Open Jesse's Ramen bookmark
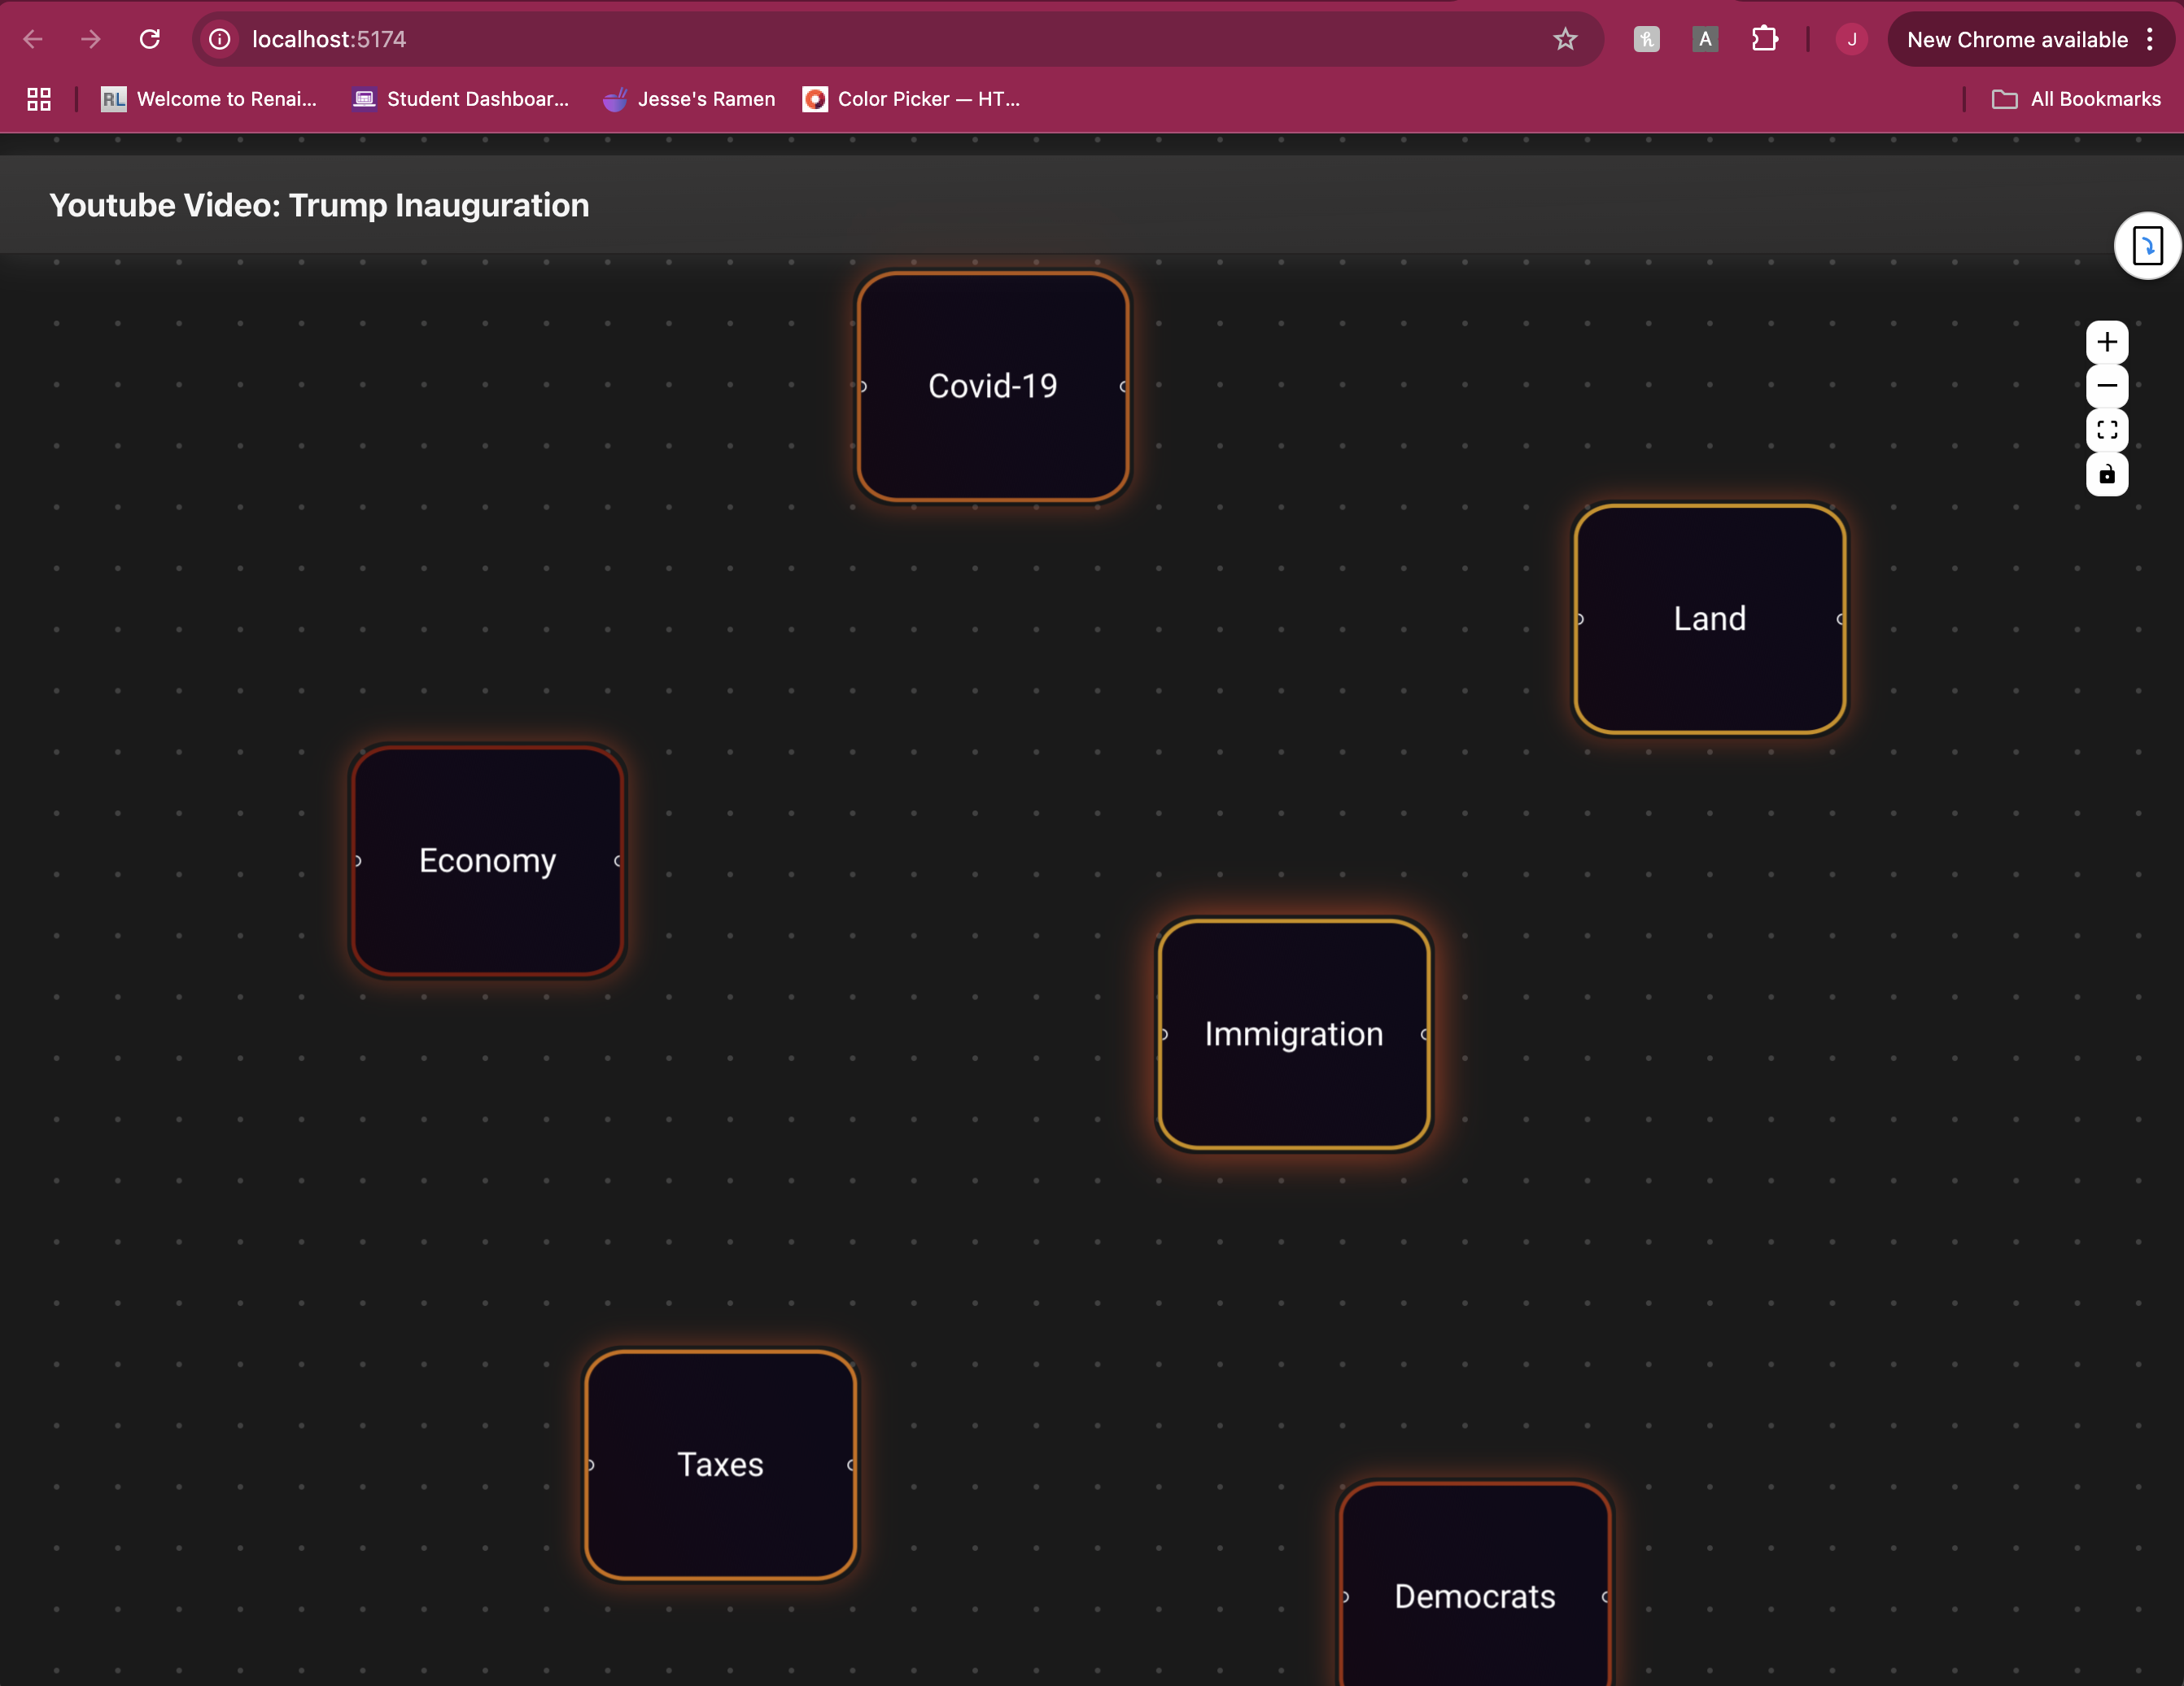 pos(689,99)
